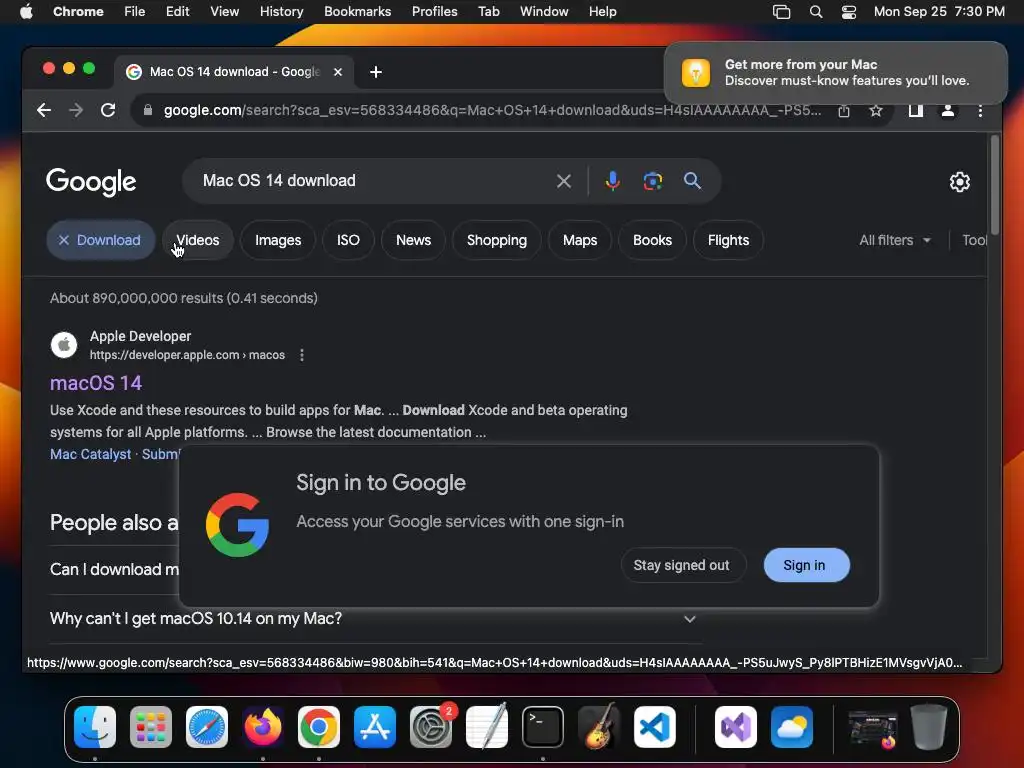This screenshot has width=1024, height=768.
Task: Open Chrome three-dot menu
Action: (980, 111)
